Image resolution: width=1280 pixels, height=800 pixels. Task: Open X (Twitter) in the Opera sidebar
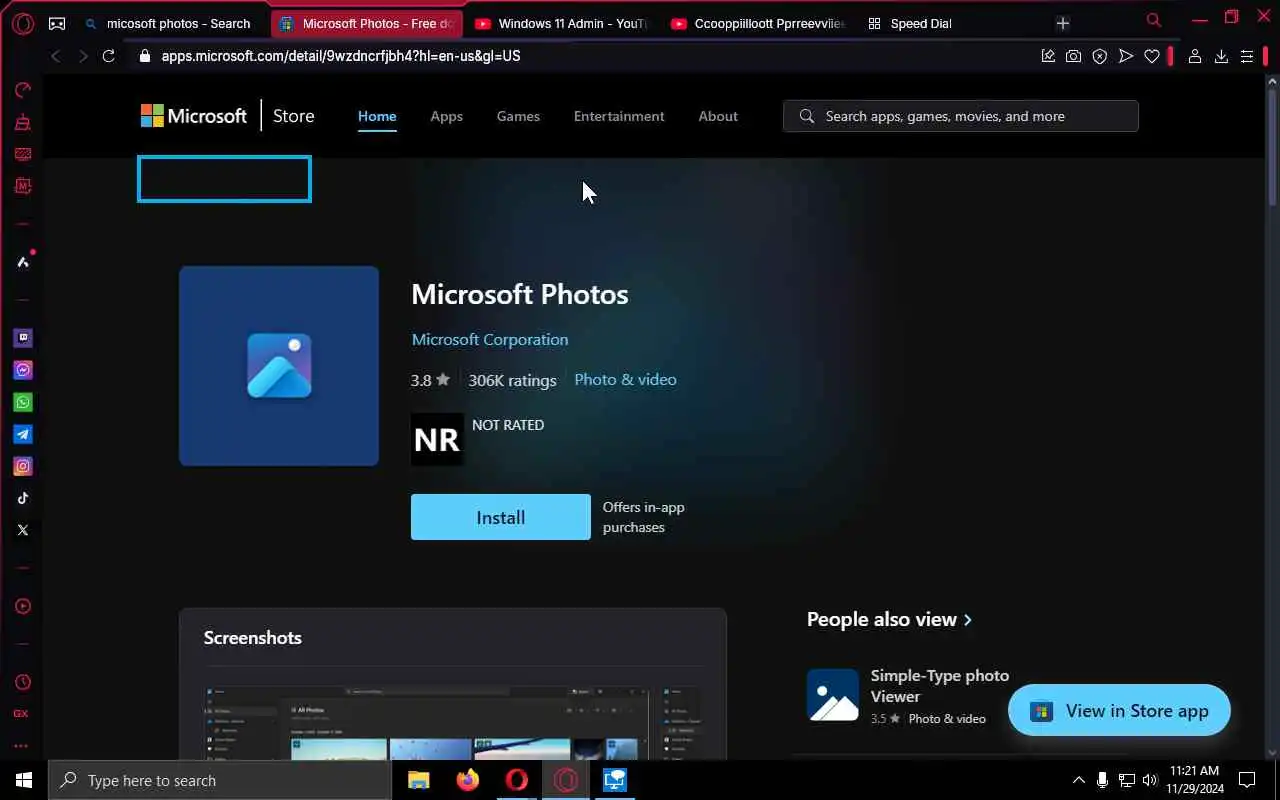pyautogui.click(x=22, y=530)
